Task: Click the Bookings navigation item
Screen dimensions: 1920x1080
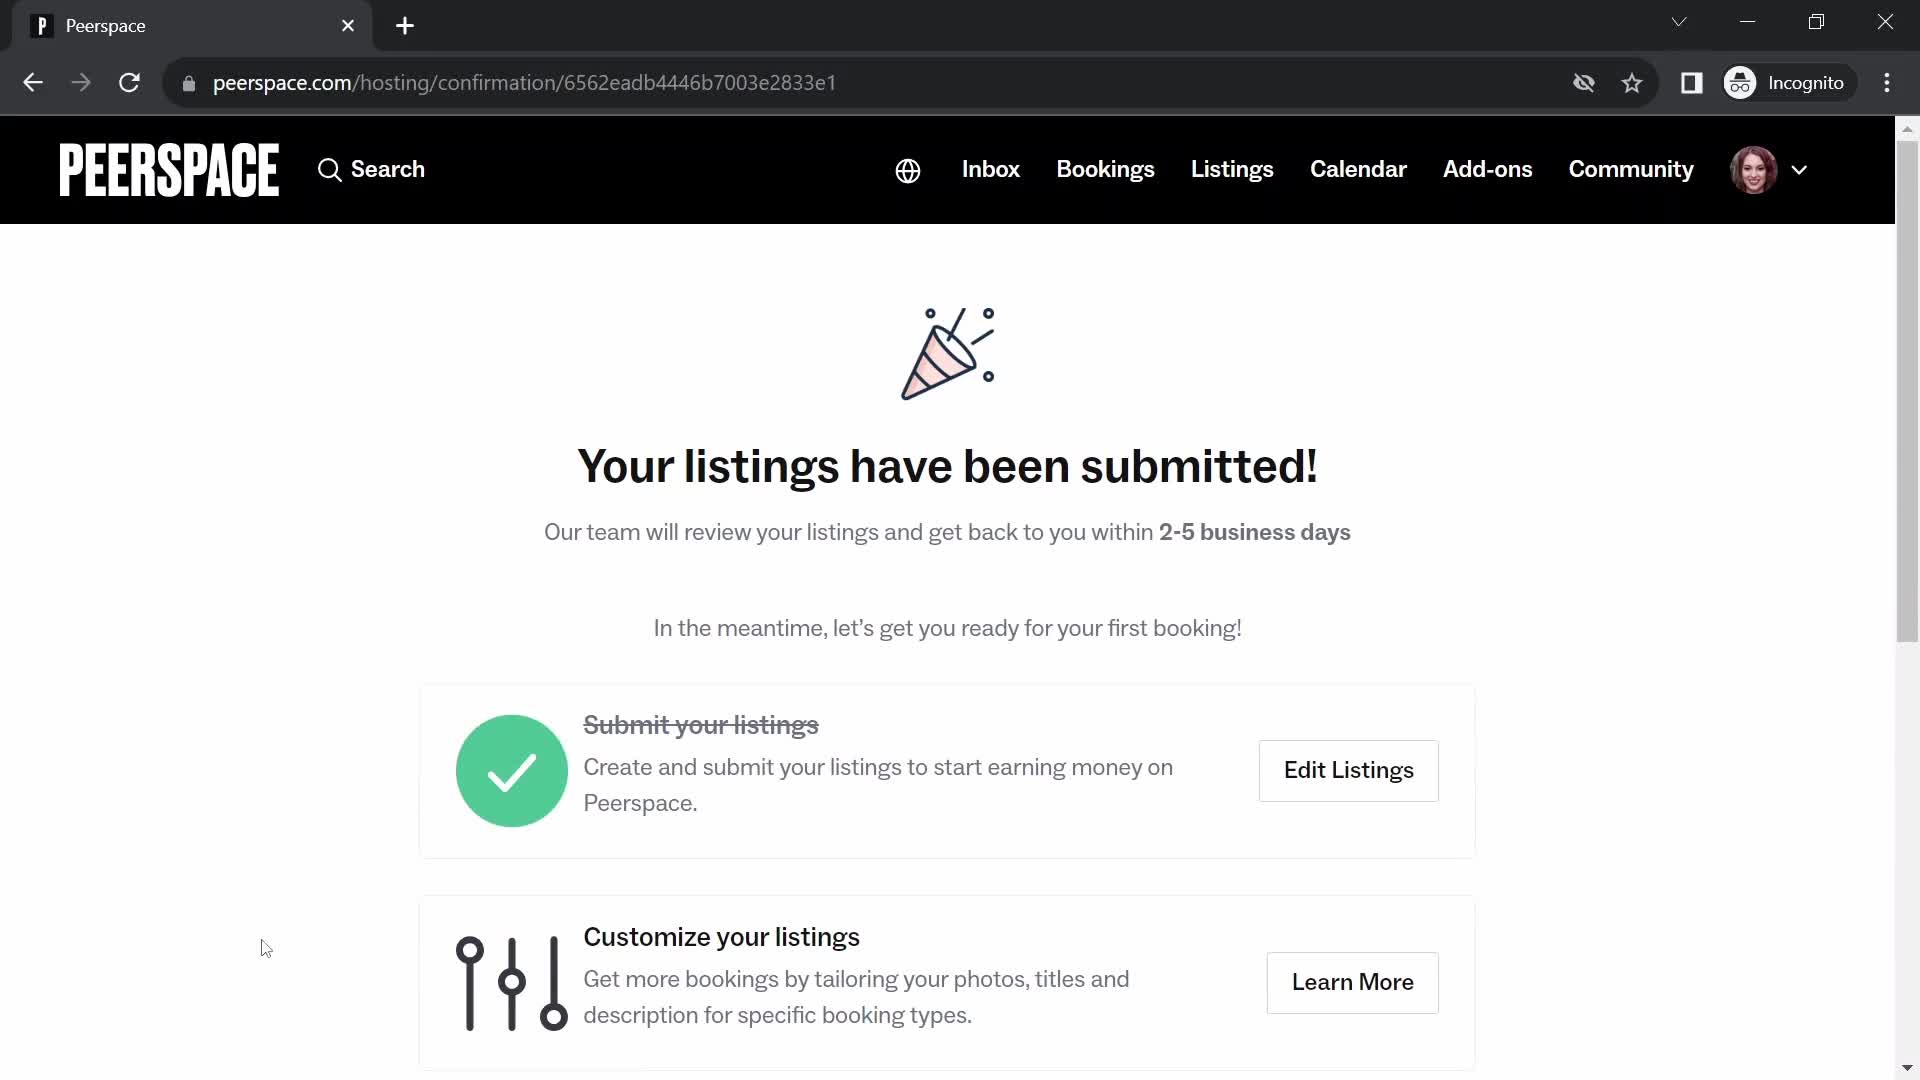Action: [1105, 169]
